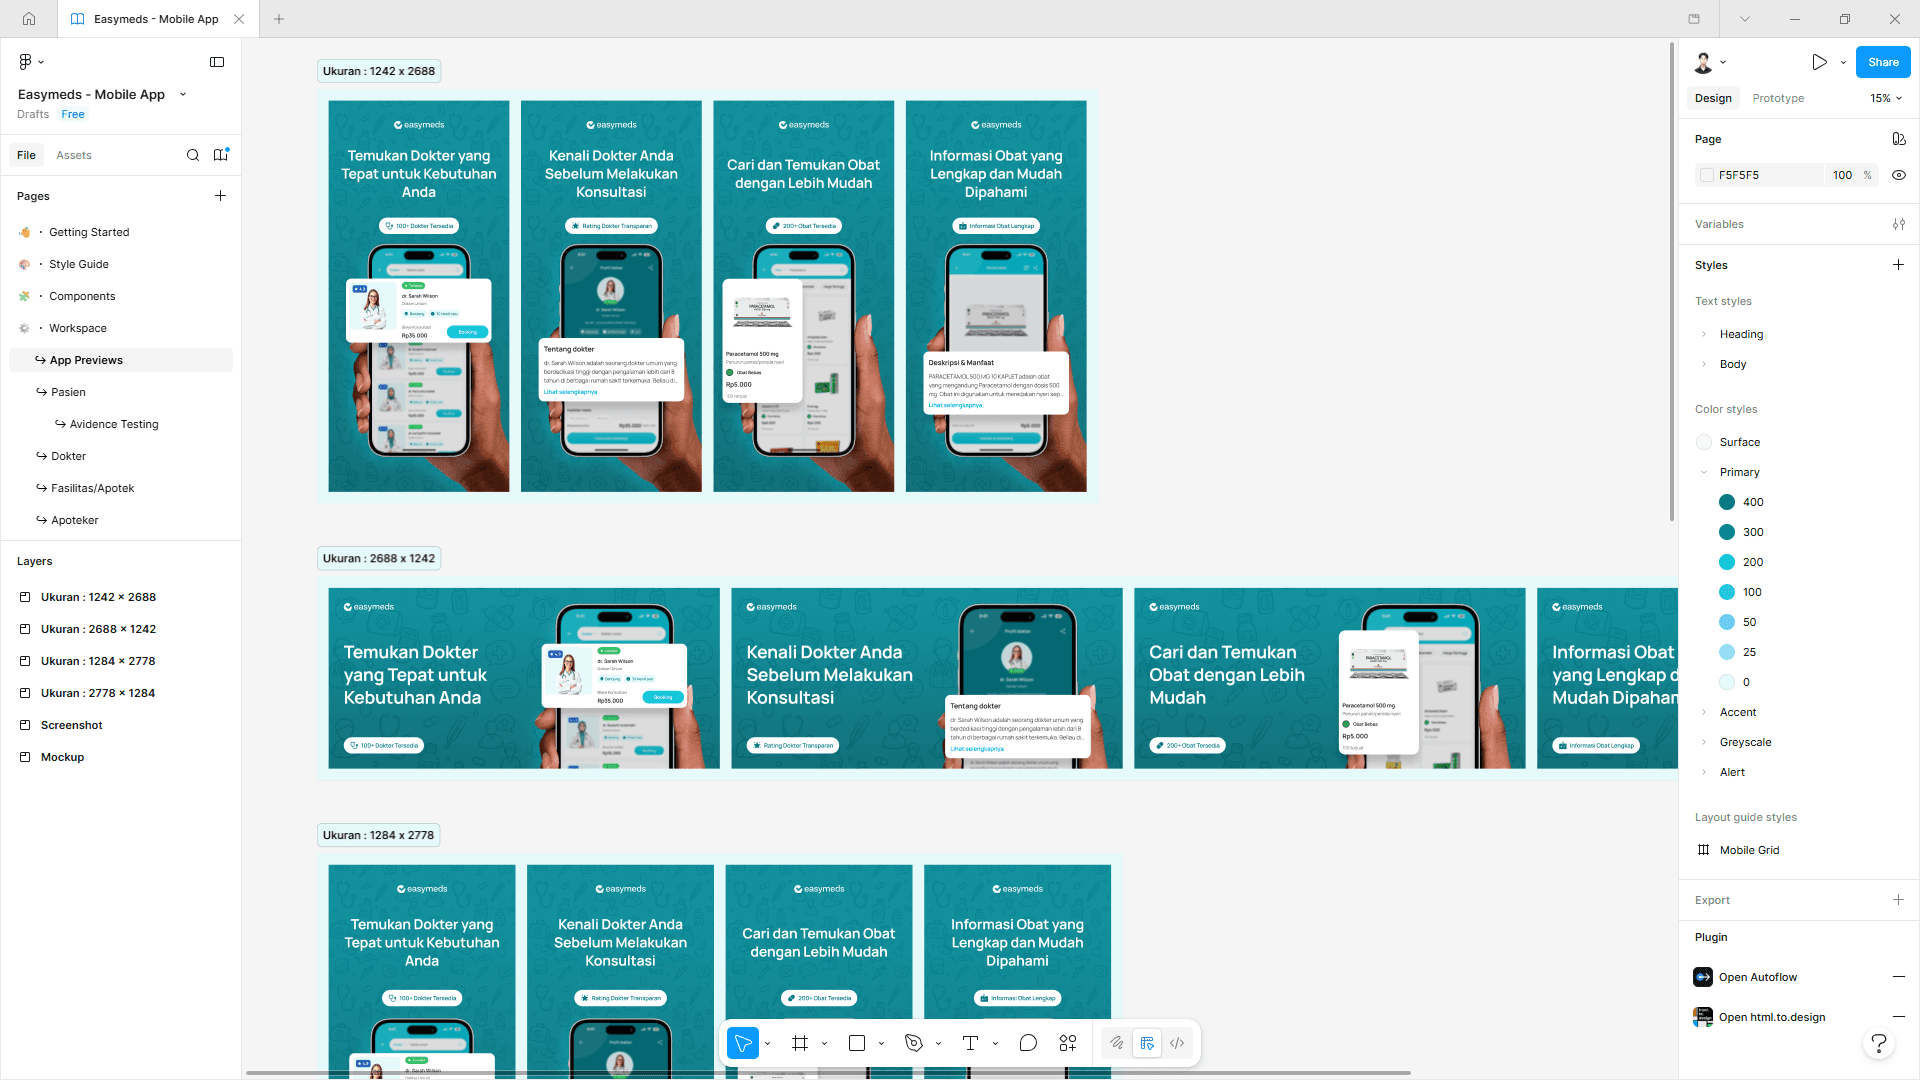Screen dimensions: 1920x1080
Task: Select the Comment tool
Action: [x=1028, y=1043]
